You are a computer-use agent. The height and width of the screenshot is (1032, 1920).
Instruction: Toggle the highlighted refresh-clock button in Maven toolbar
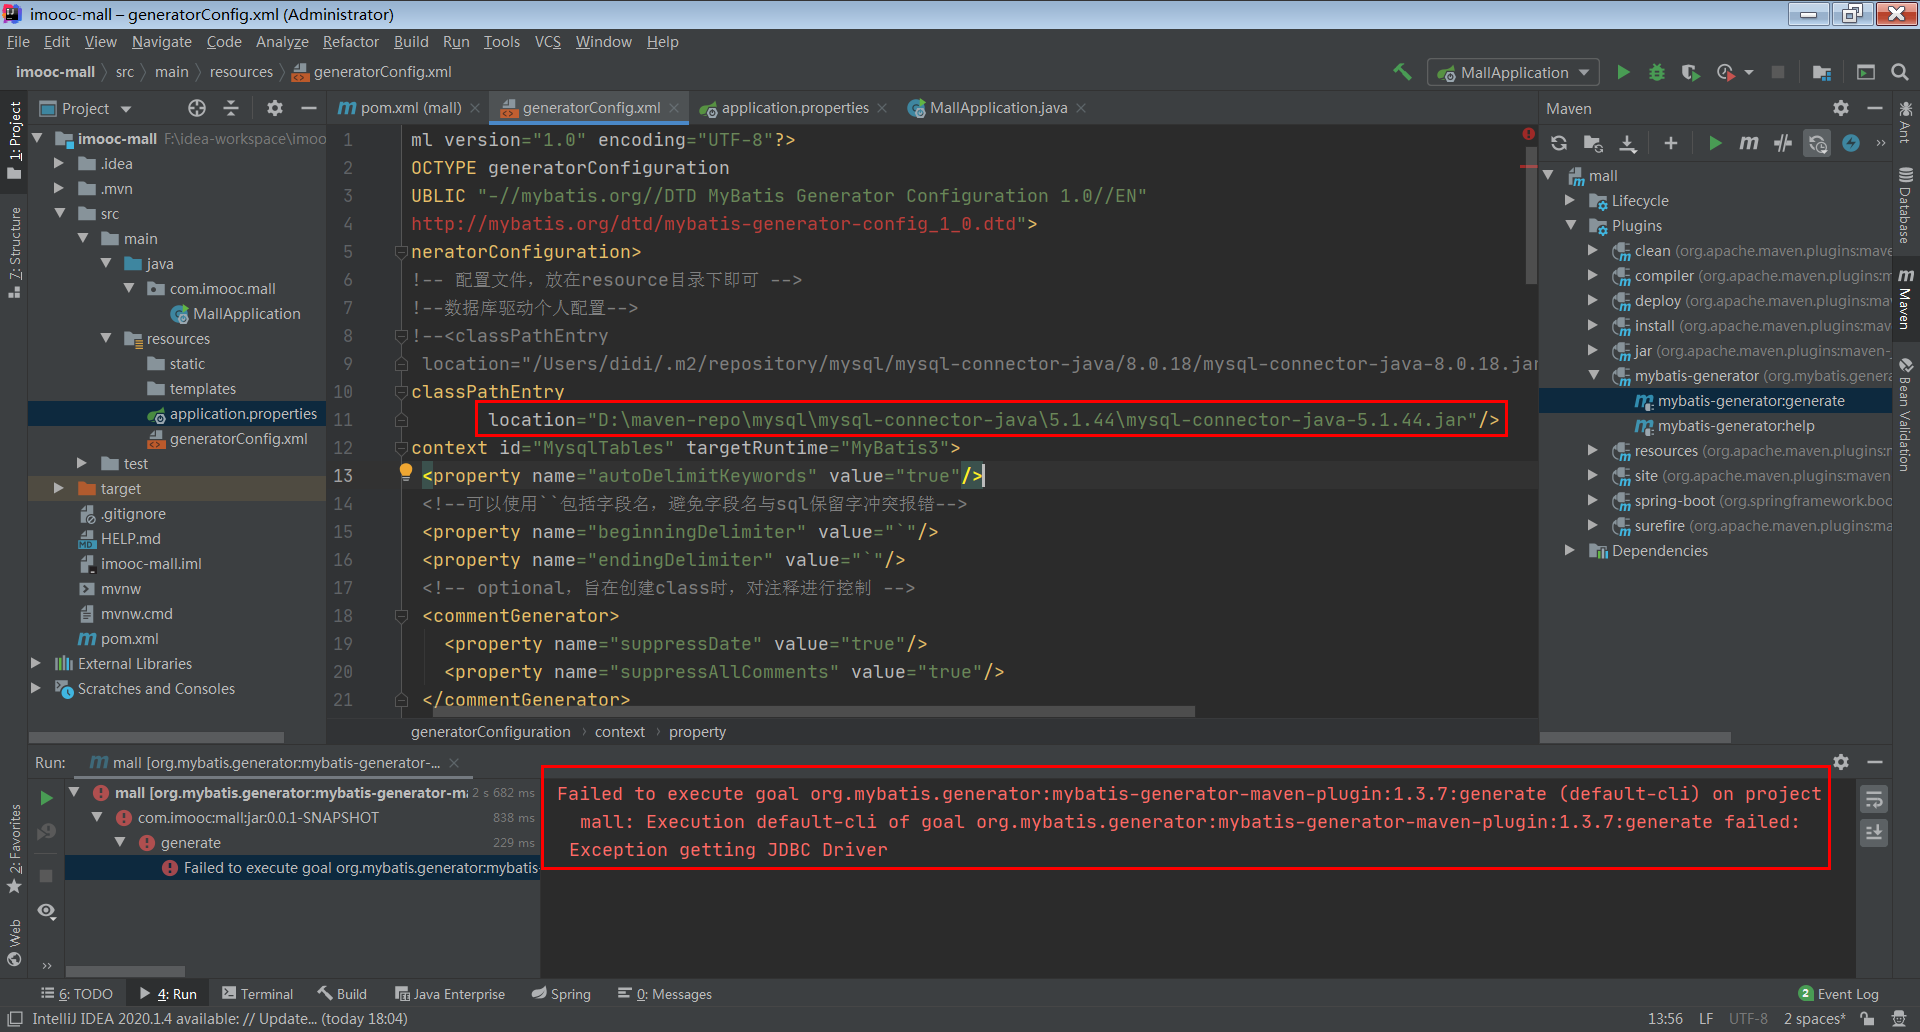click(x=1817, y=143)
